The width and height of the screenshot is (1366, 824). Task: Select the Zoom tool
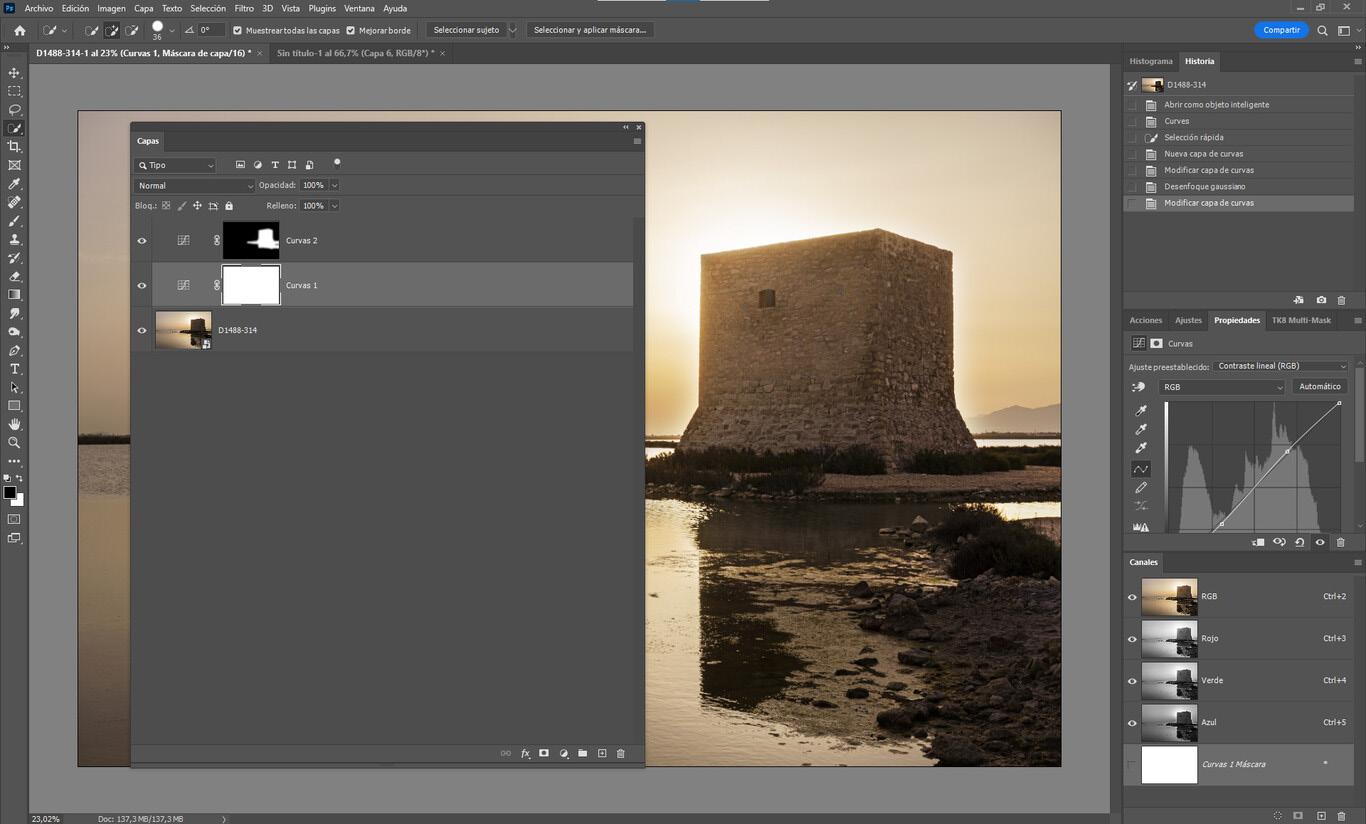14,442
